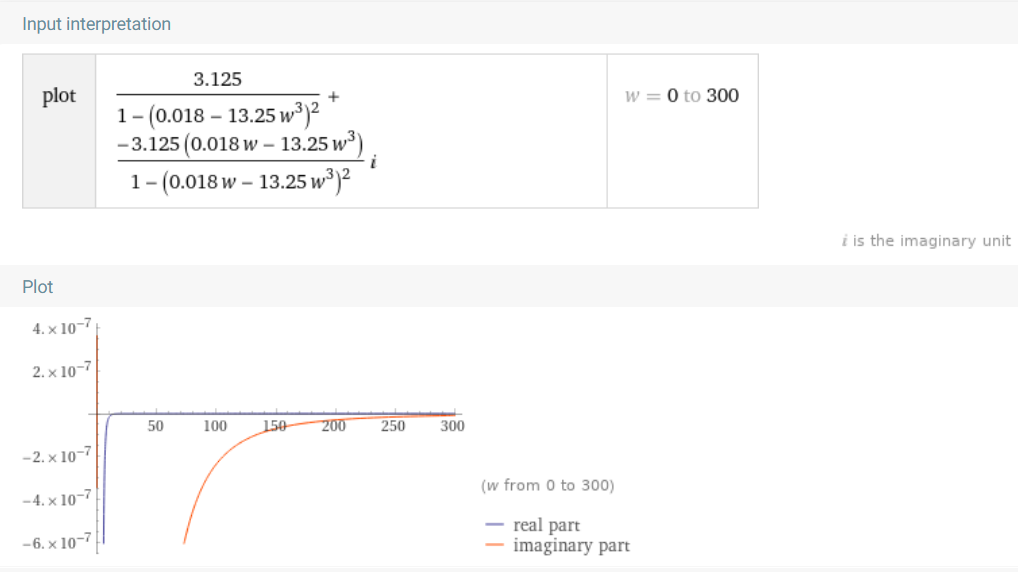Screen dimensions: 1018x572
Task: Click the 3.125 numerator of the real term
Action: [217, 79]
